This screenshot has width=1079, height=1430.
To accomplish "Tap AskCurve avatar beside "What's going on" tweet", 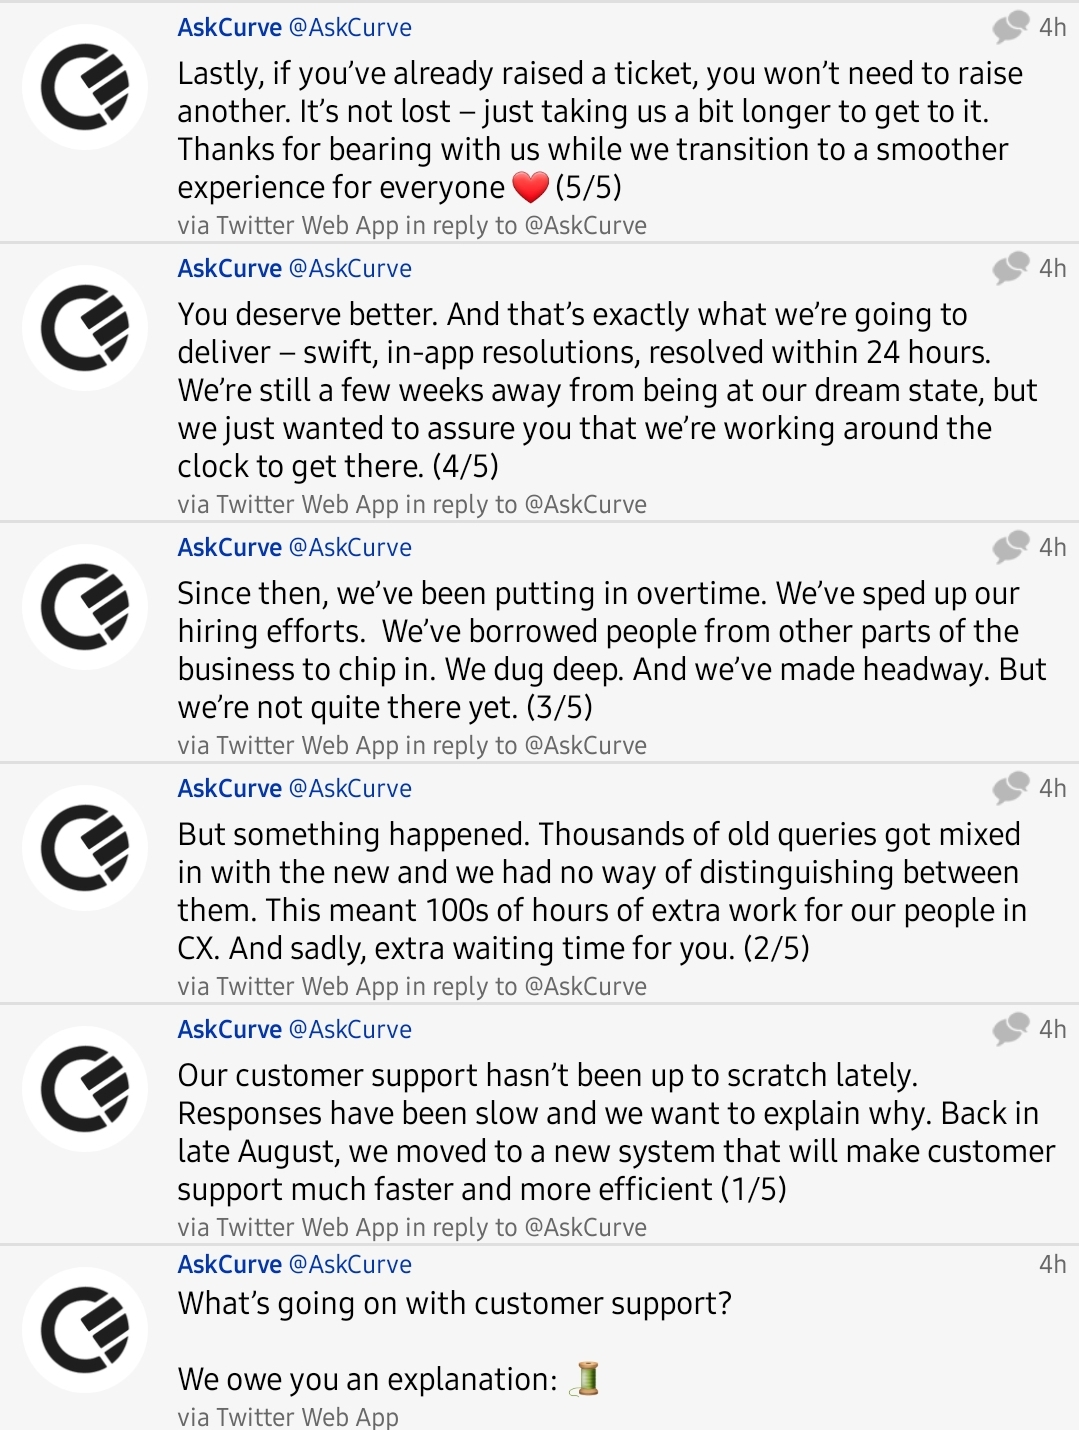I will pyautogui.click(x=85, y=1330).
